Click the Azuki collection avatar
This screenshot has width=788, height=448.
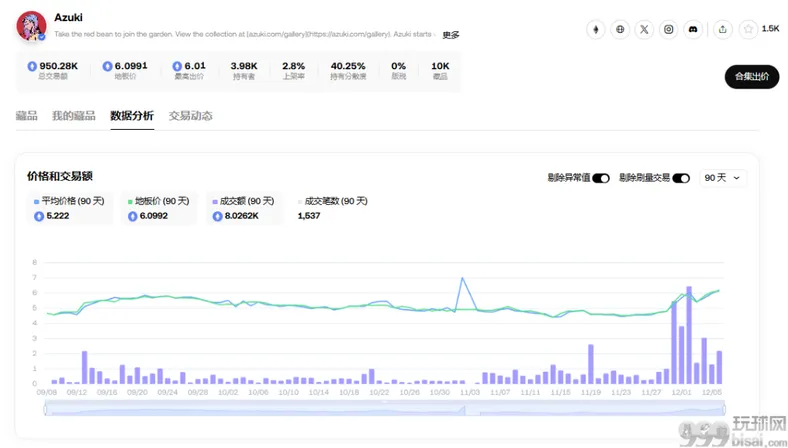pos(31,26)
